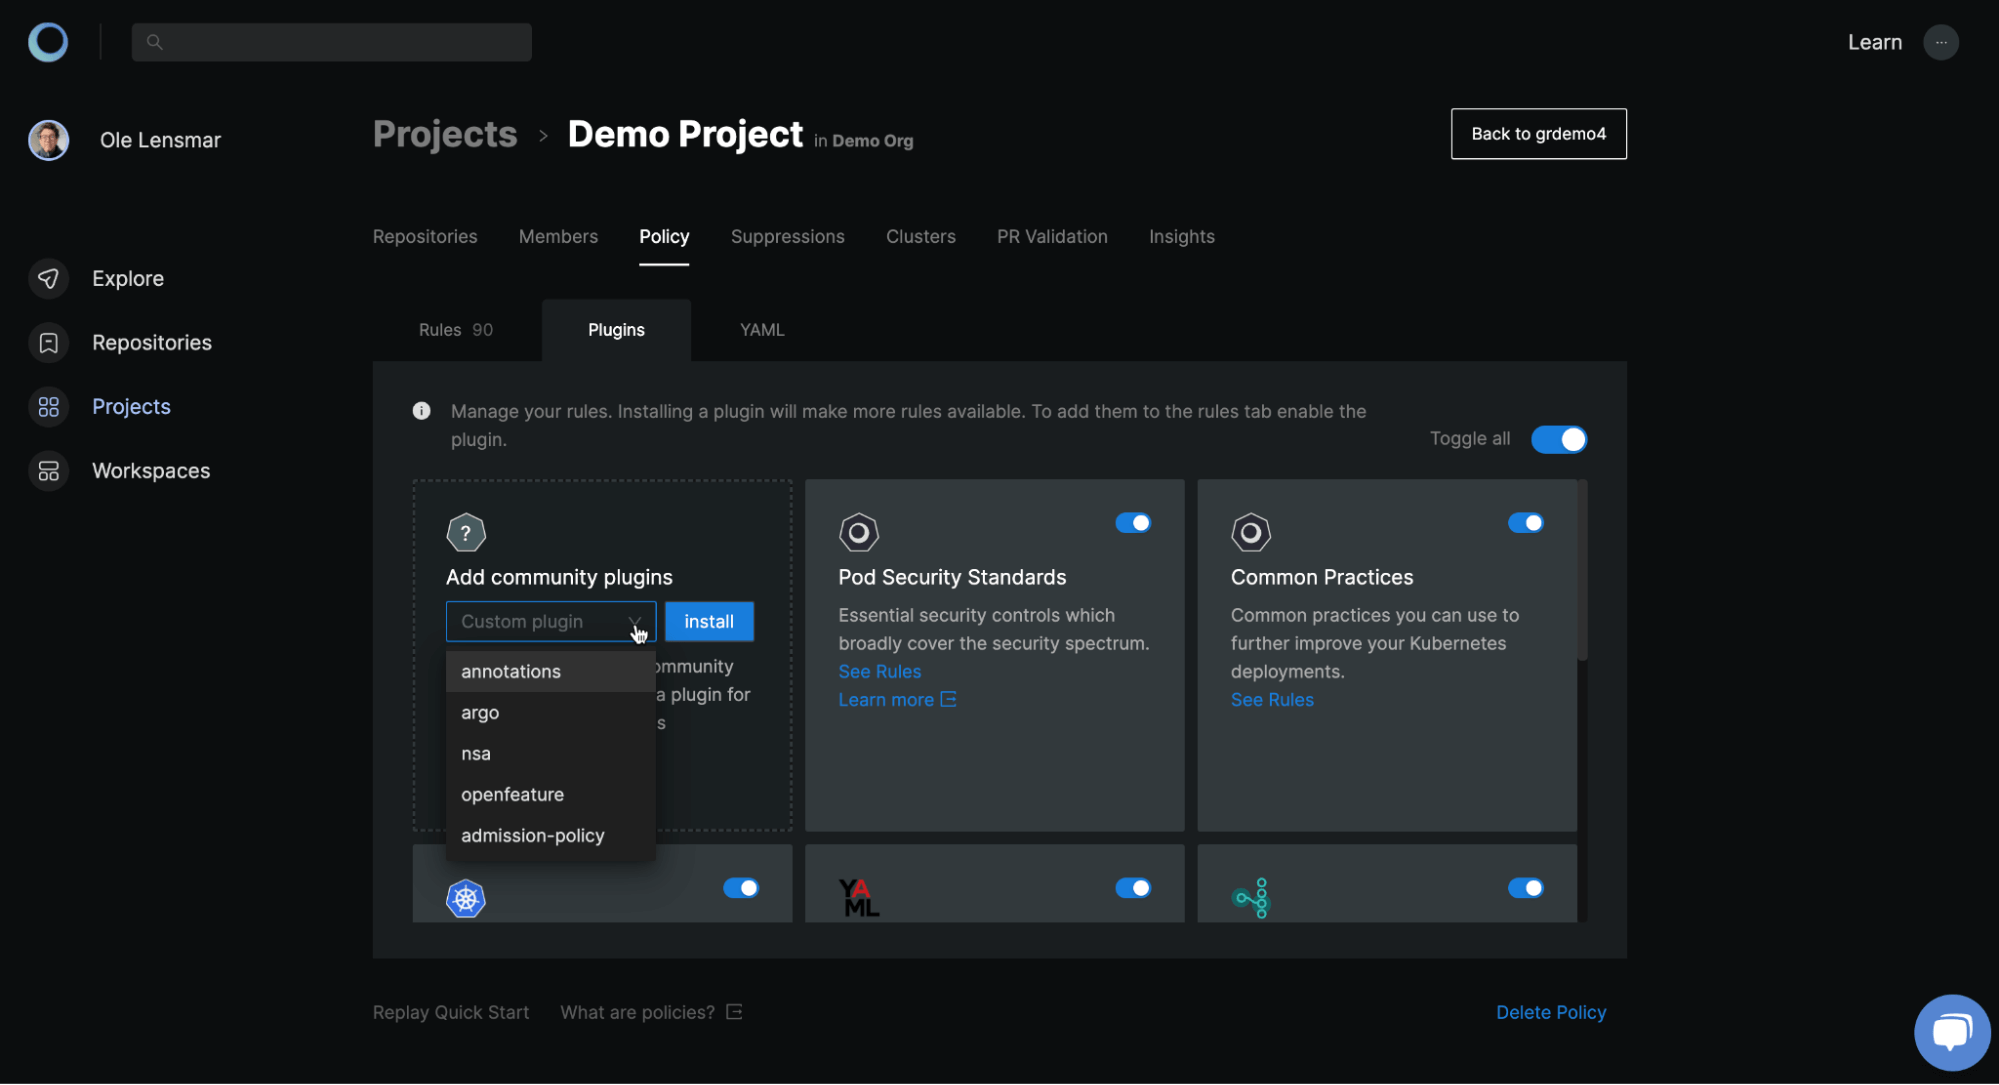Open the Suppressions tab
The width and height of the screenshot is (1999, 1085).
pos(787,237)
